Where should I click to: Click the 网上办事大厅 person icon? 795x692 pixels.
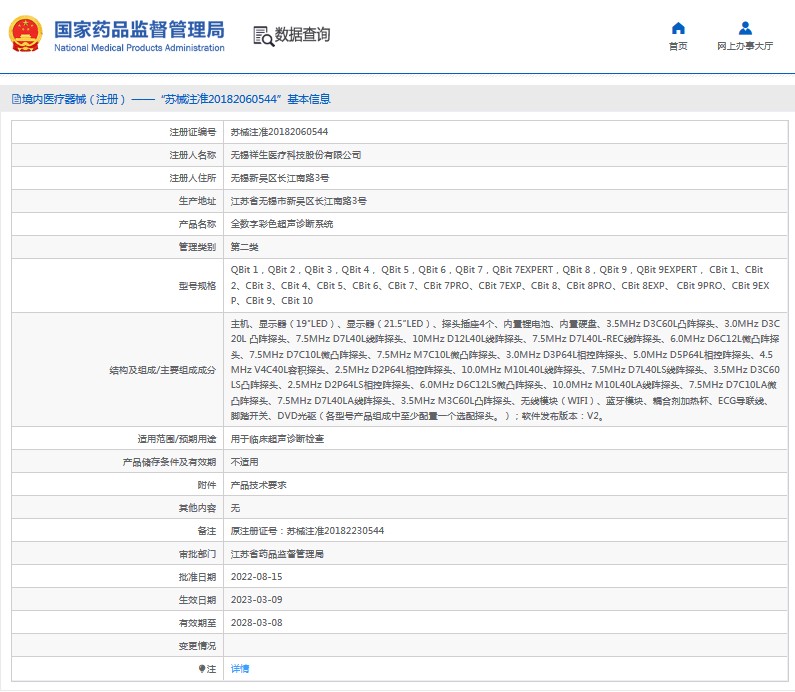(x=745, y=28)
